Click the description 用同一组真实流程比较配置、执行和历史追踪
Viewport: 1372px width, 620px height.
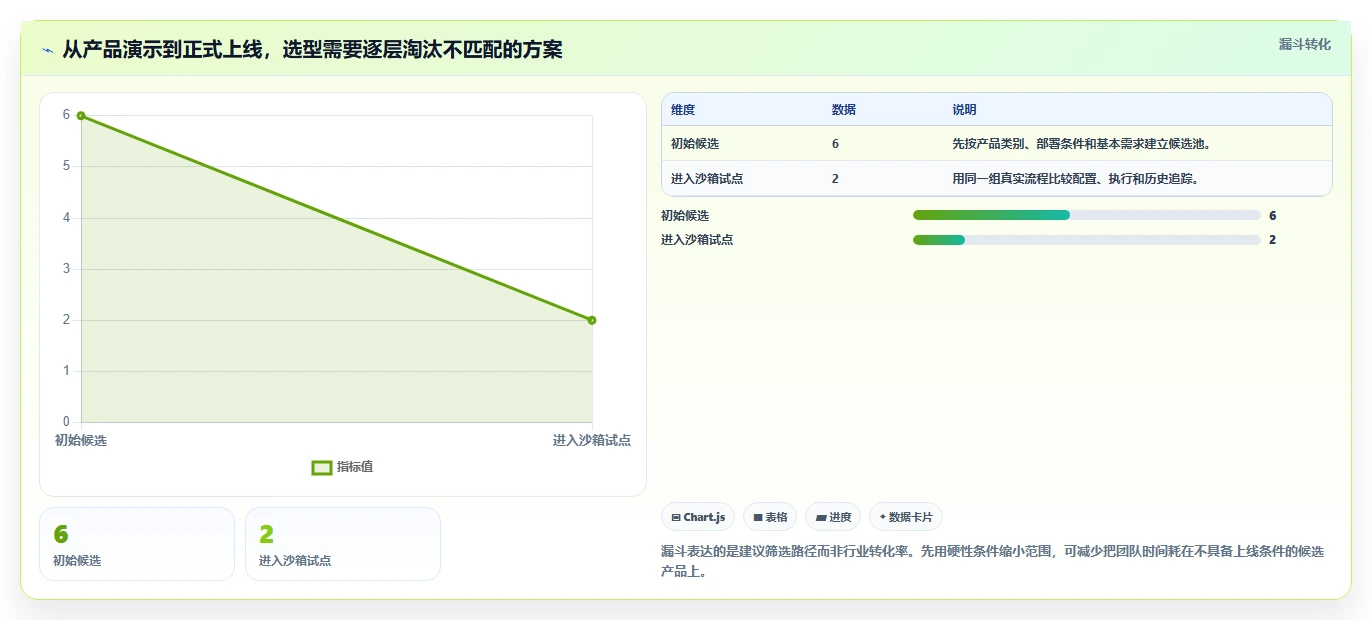click(1076, 179)
